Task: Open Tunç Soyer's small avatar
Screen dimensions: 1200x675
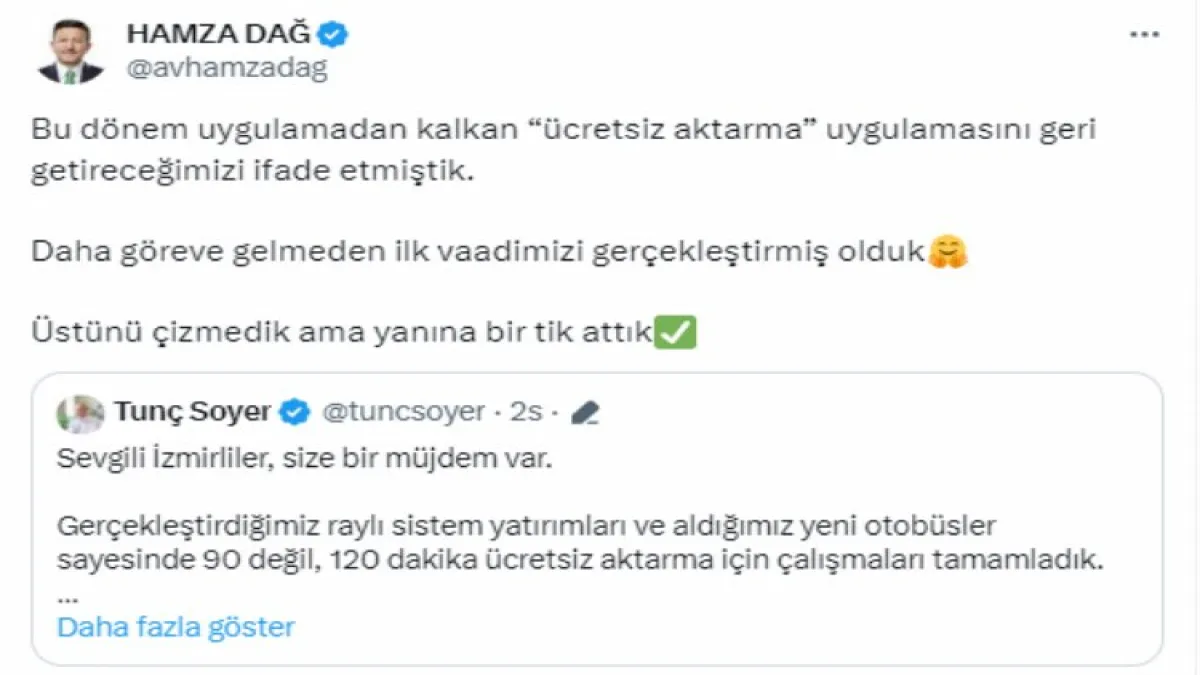Action: [x=81, y=412]
